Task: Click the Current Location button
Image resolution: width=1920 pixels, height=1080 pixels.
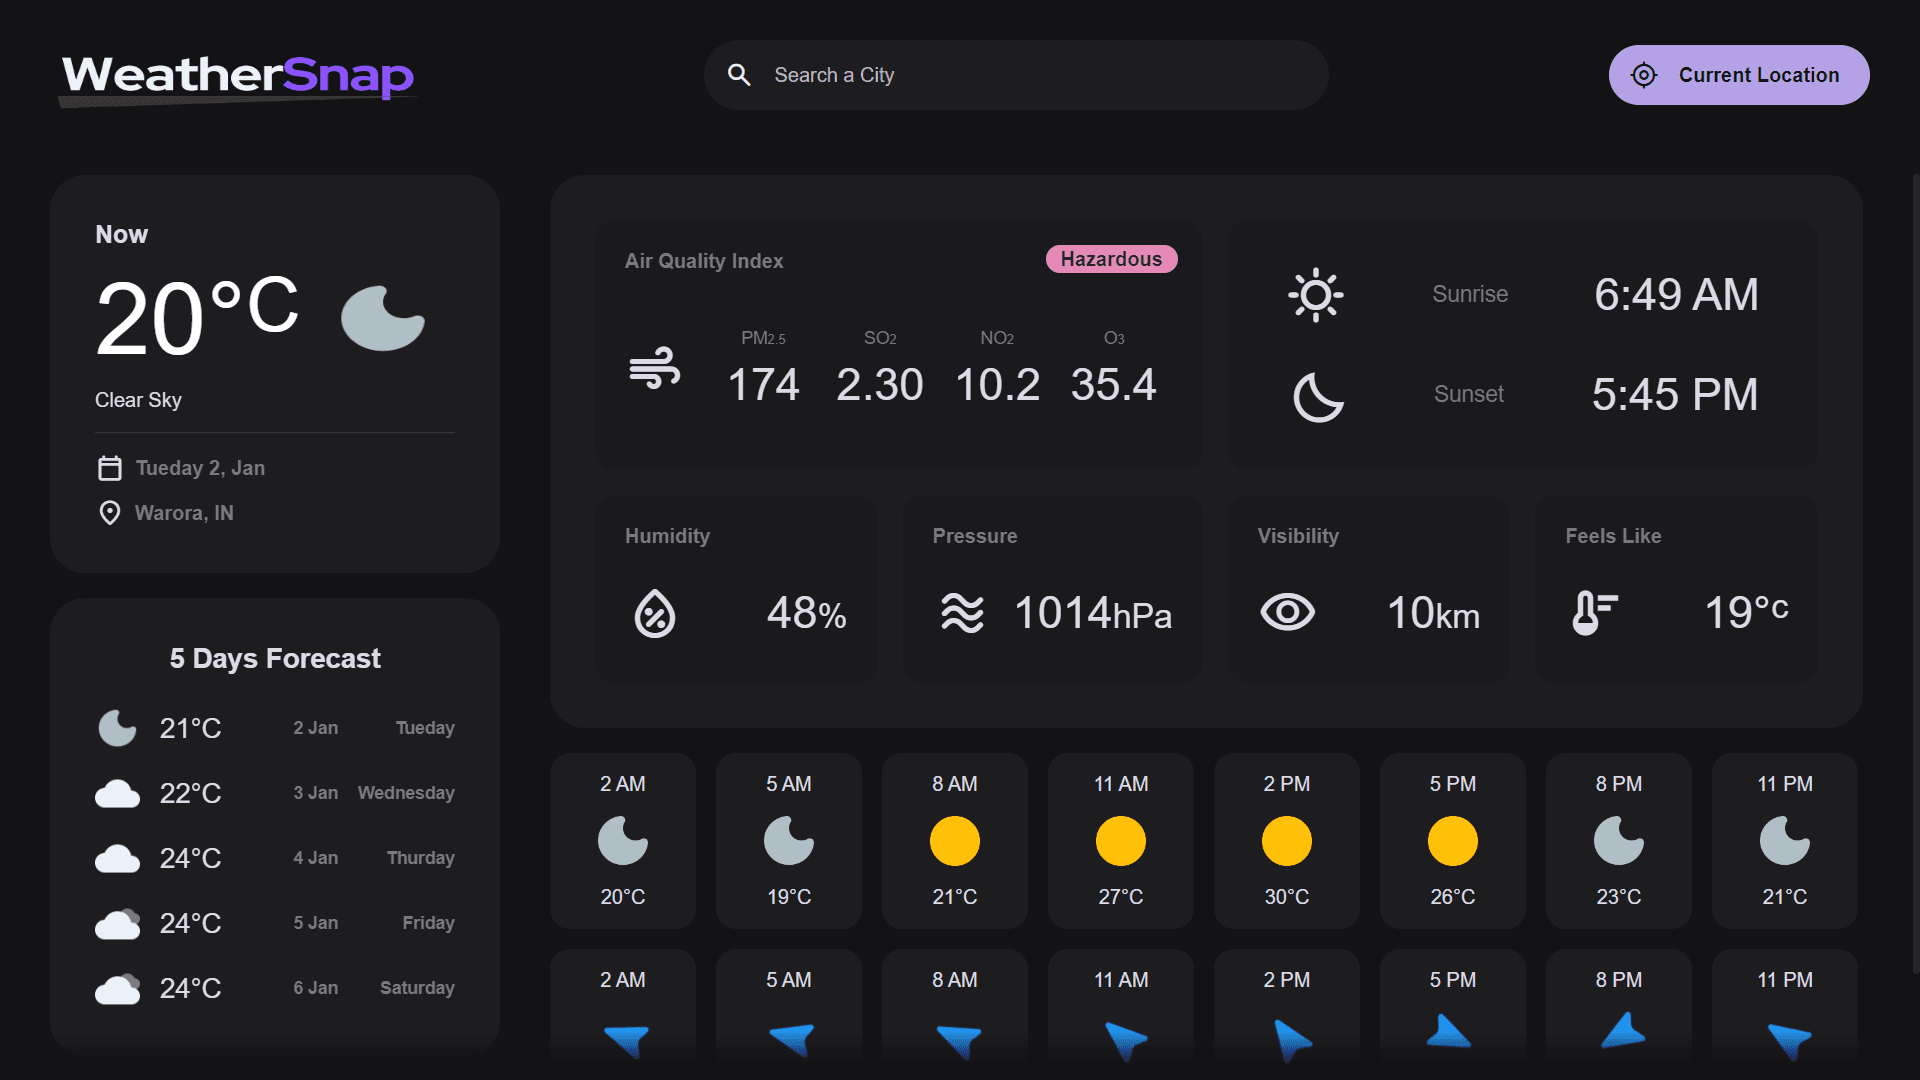Action: pos(1739,74)
